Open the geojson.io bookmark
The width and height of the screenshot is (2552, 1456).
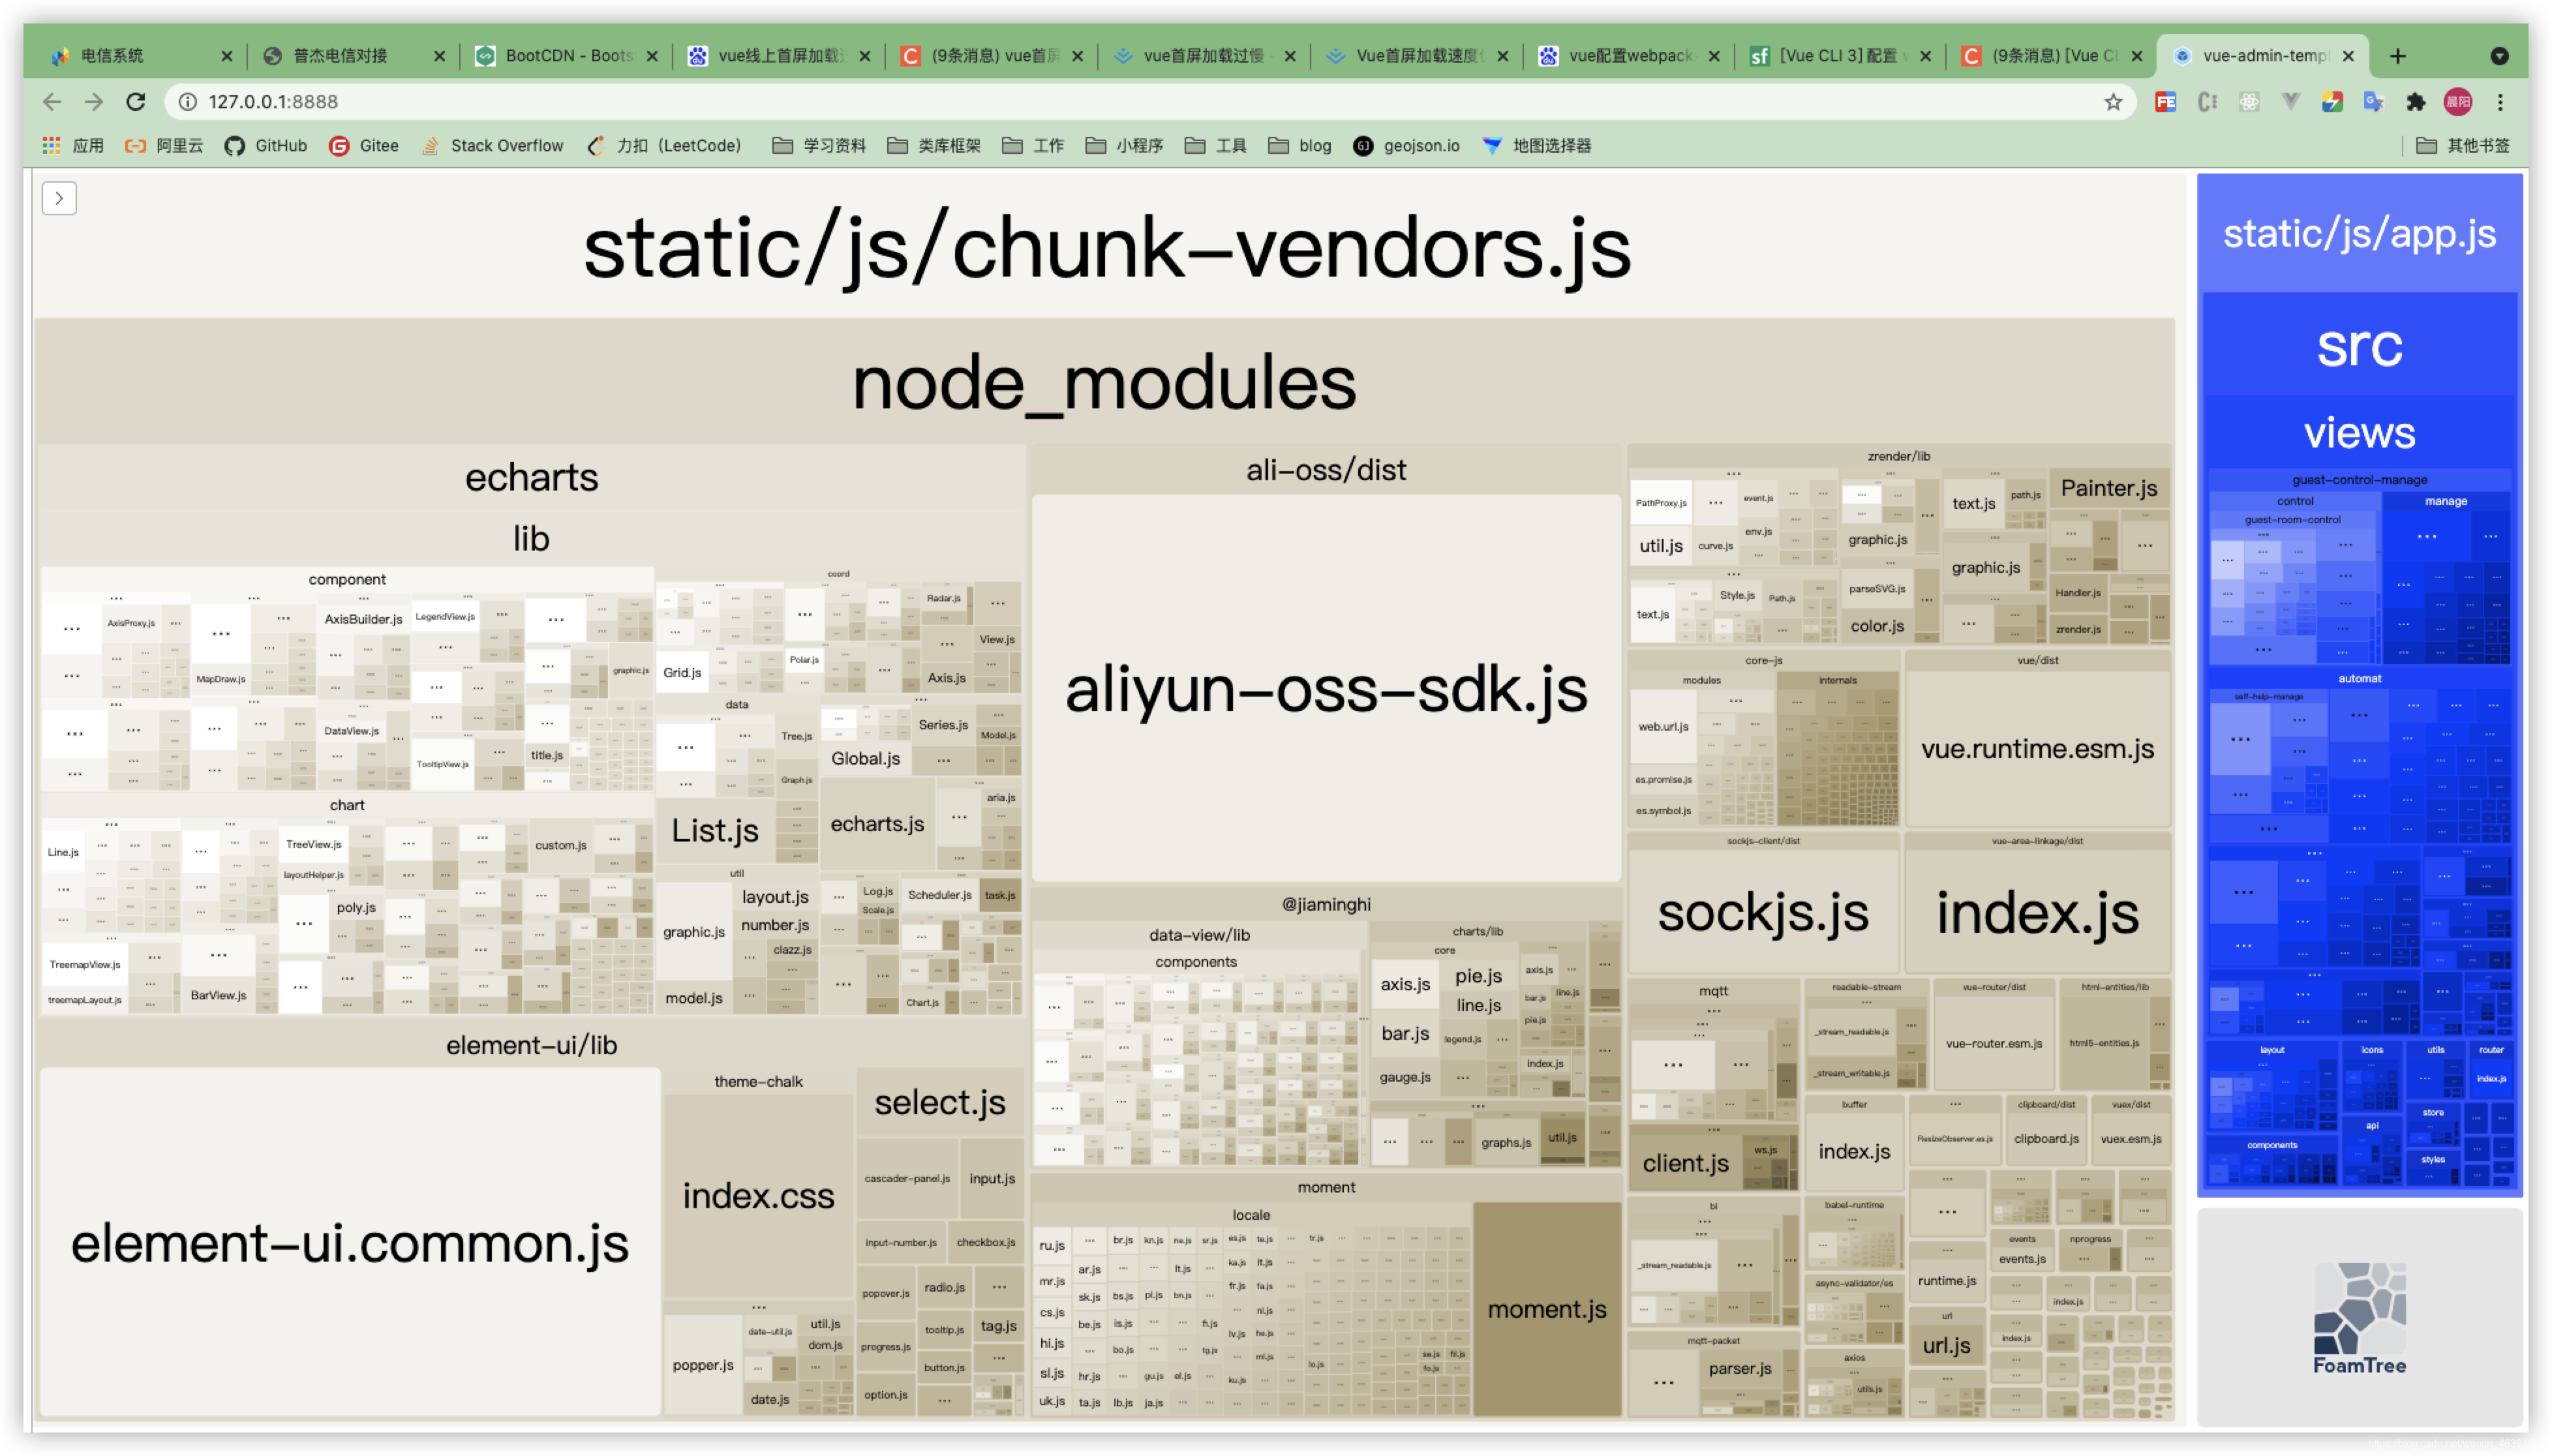pyautogui.click(x=1406, y=146)
